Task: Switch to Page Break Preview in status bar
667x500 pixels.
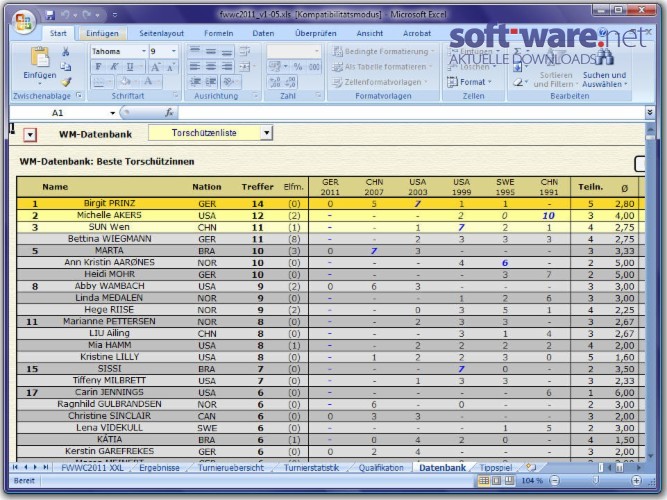Action: pos(509,481)
